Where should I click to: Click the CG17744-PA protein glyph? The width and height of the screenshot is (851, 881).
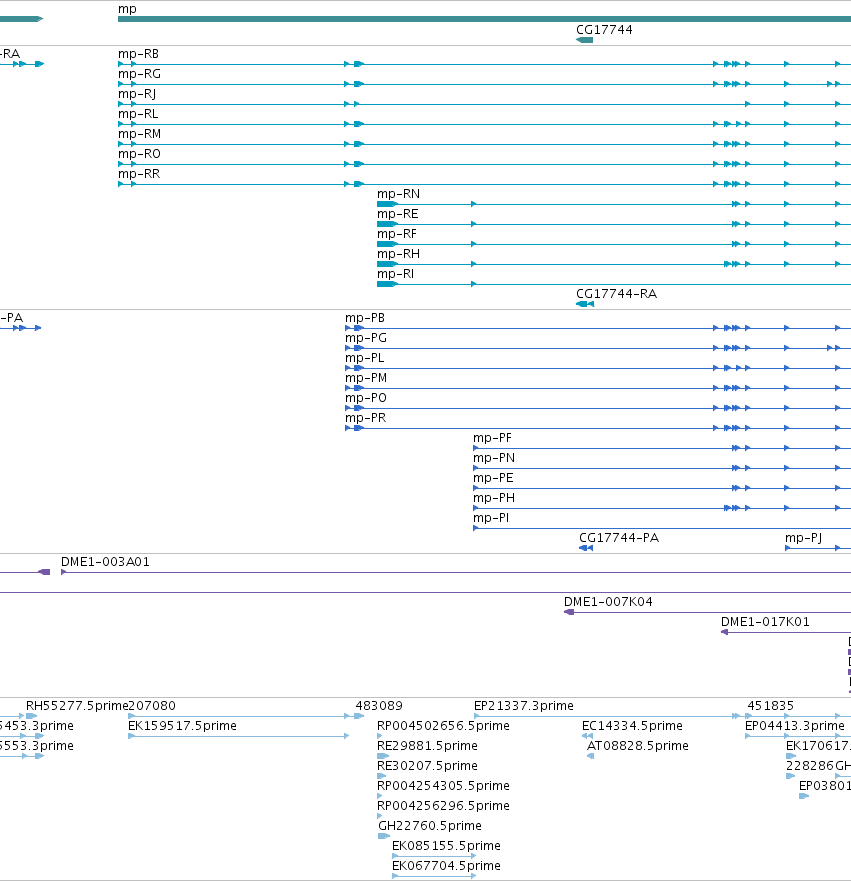[586, 548]
